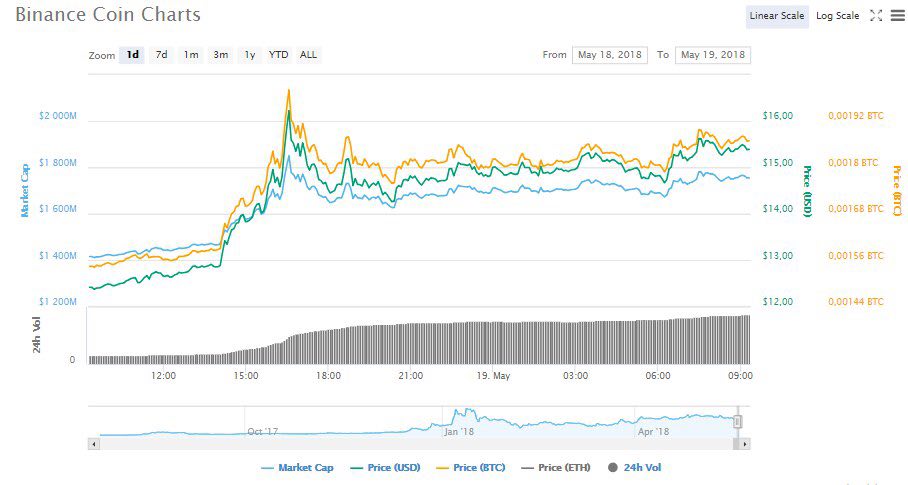Click the $1 400M market cap label
Image resolution: width=908 pixels, height=485 pixels.
coord(58,256)
